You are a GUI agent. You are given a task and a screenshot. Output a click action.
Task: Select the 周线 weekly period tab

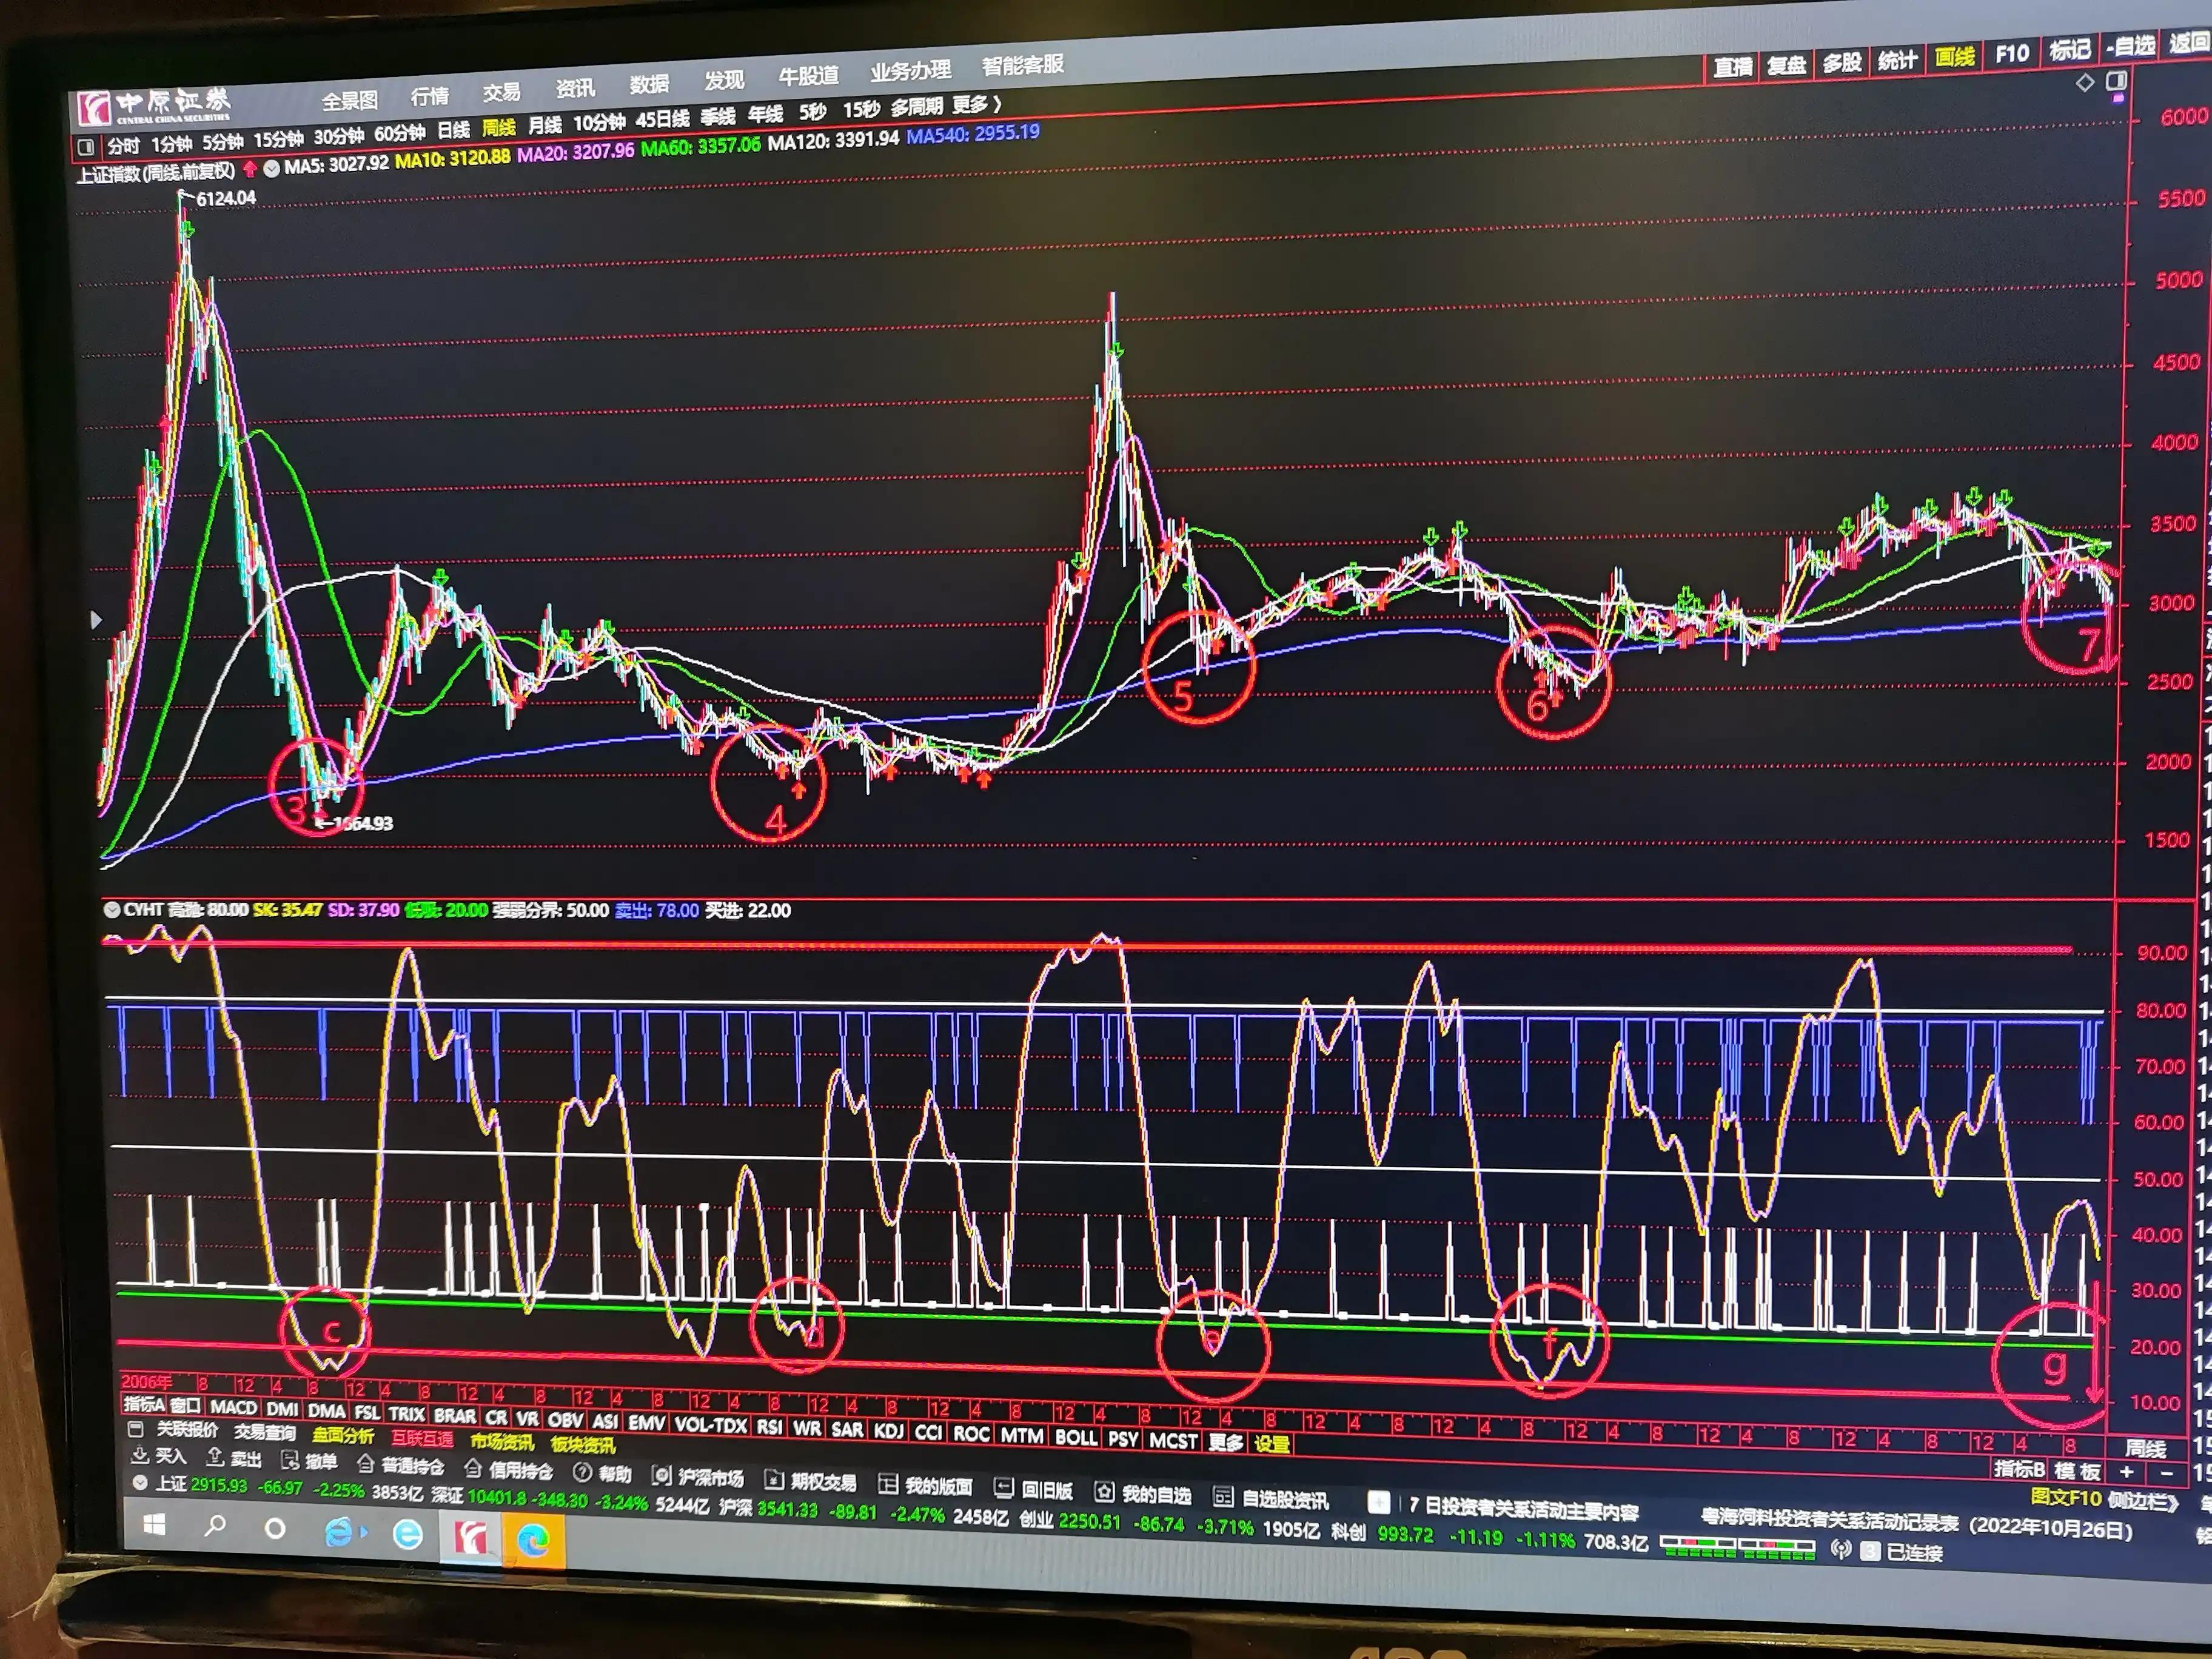[x=498, y=128]
